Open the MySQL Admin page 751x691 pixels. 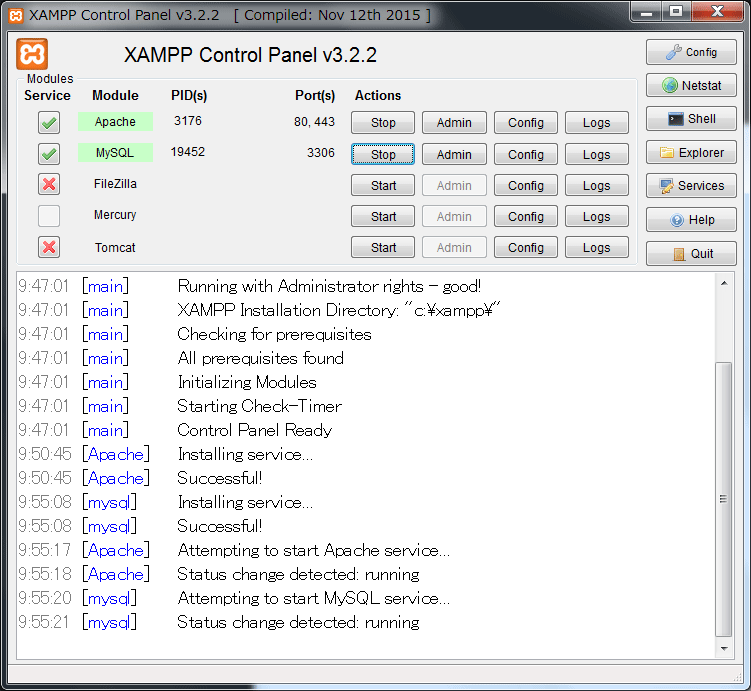pyautogui.click(x=454, y=155)
